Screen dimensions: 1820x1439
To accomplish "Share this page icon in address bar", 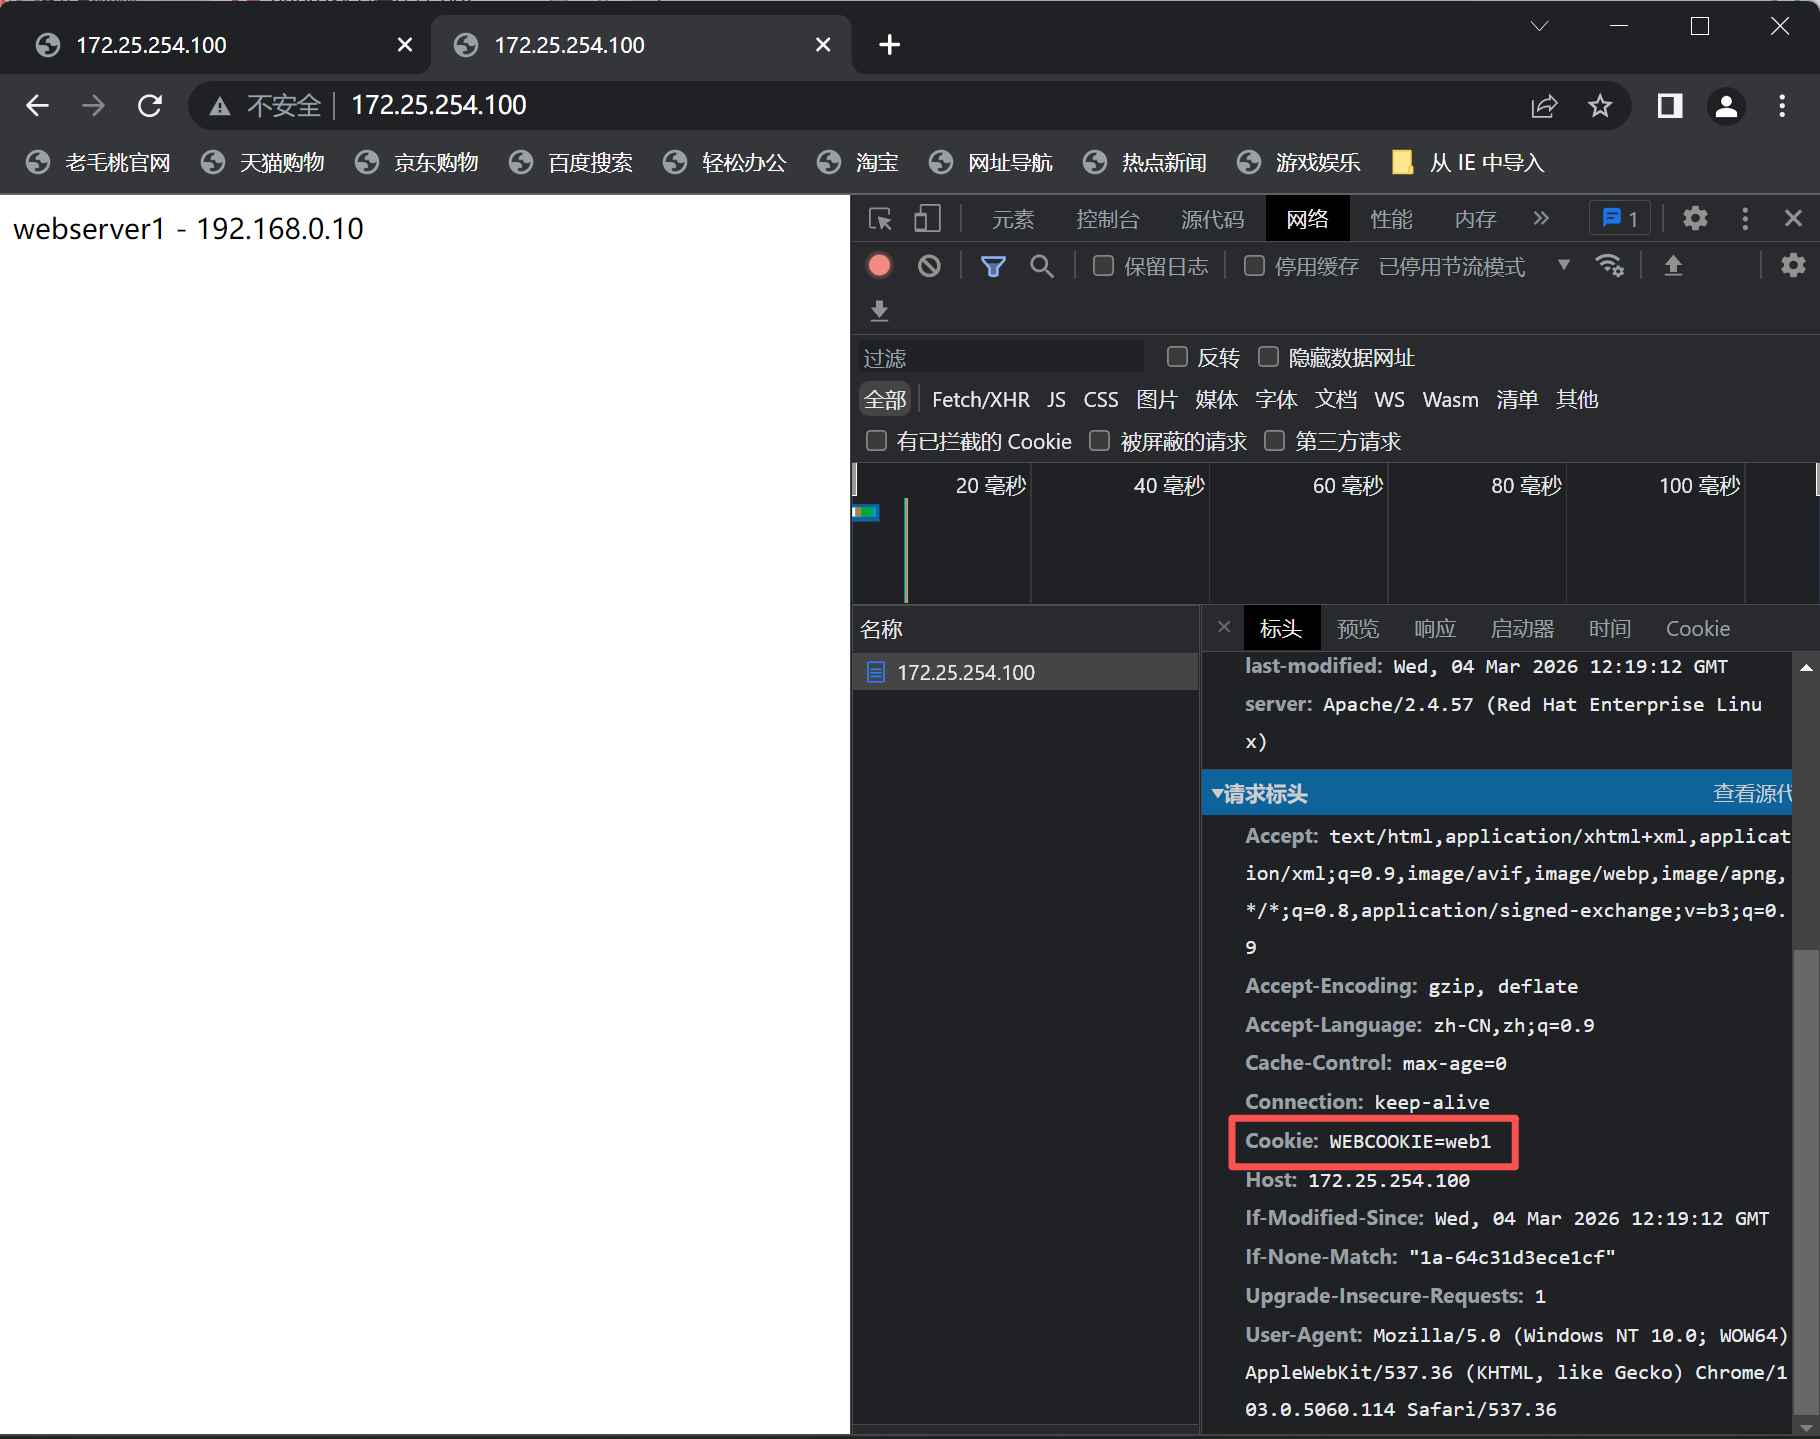I will tap(1544, 105).
